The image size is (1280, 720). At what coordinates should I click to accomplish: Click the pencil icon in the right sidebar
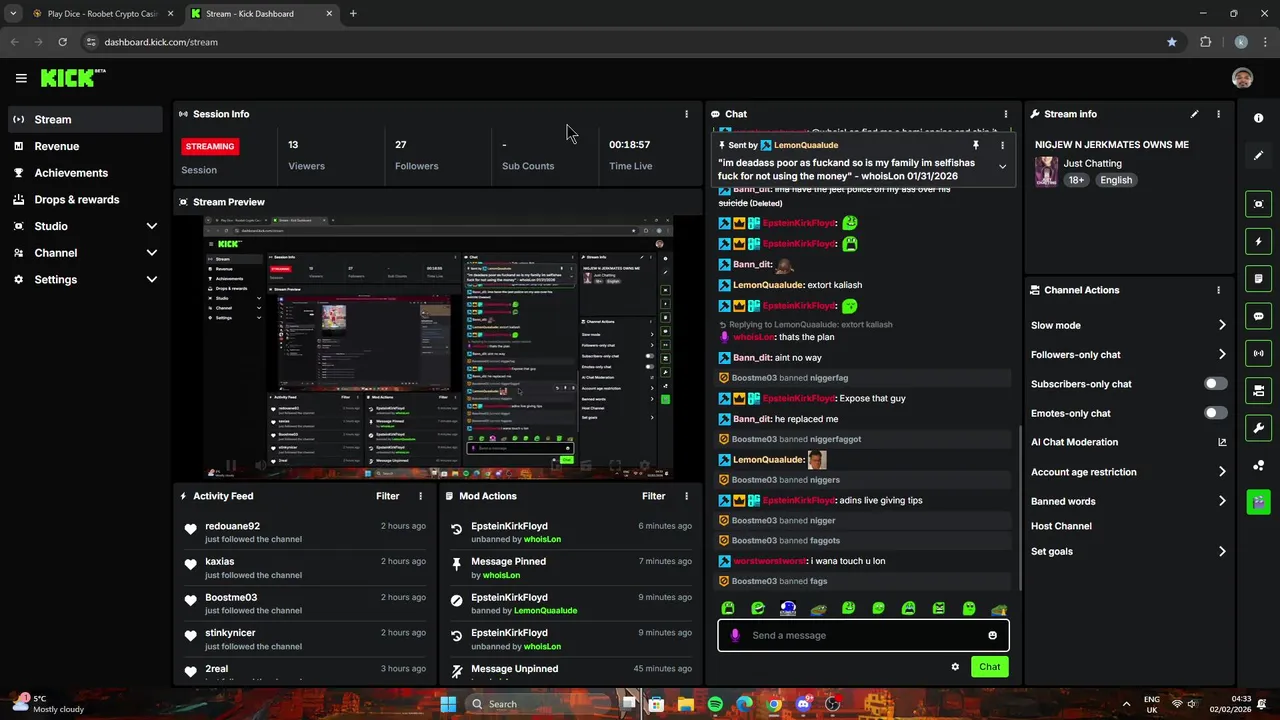coord(1258,156)
